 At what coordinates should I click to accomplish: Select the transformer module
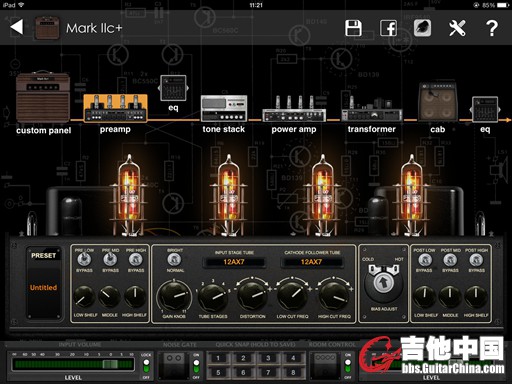click(371, 109)
